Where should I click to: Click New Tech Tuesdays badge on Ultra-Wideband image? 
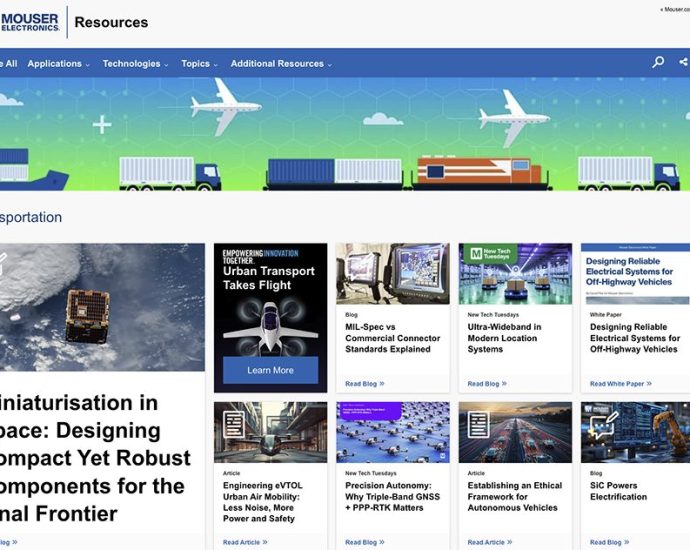pos(492,253)
